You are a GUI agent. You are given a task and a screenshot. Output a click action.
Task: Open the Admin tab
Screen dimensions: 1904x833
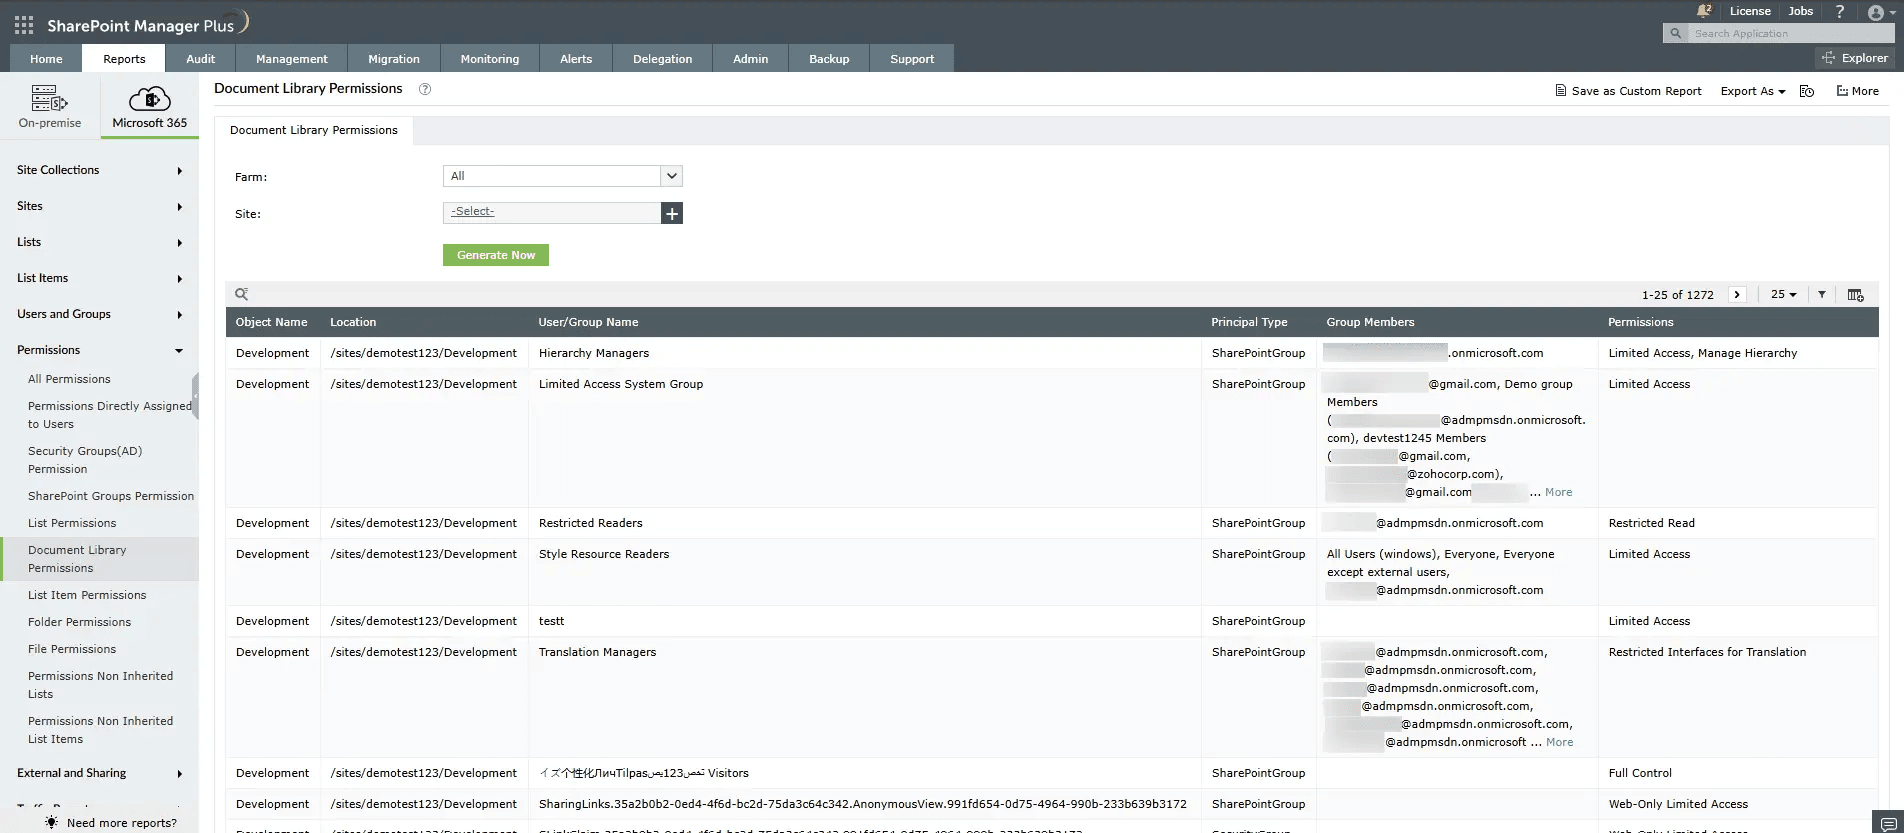[x=750, y=59]
